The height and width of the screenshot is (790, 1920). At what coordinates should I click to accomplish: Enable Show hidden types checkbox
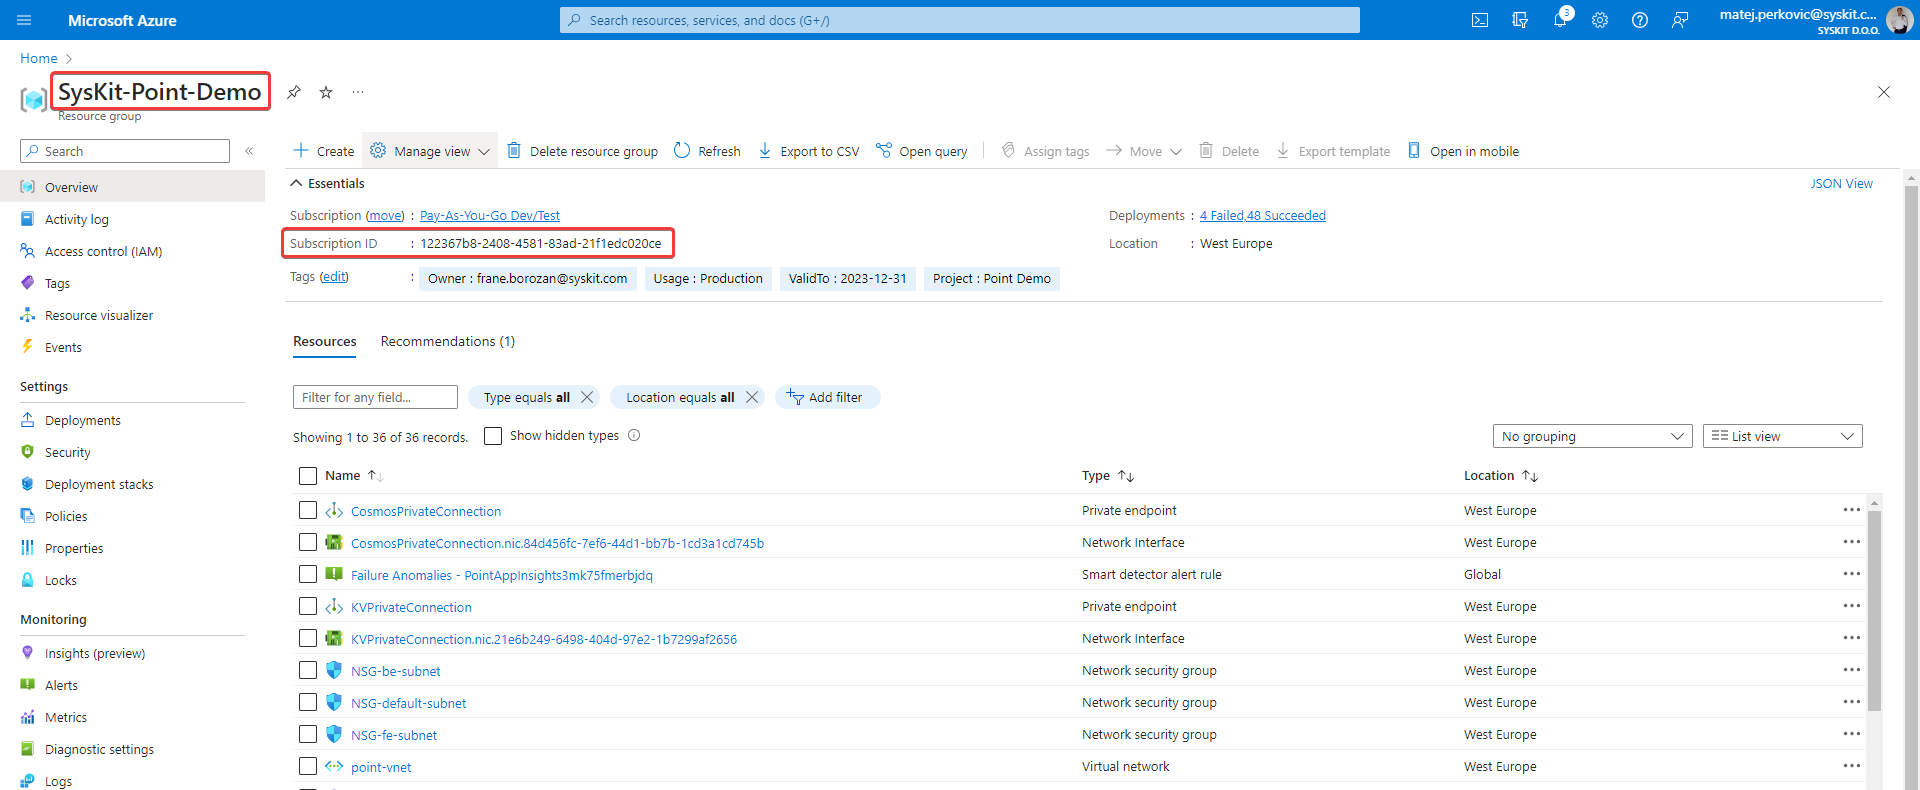493,436
